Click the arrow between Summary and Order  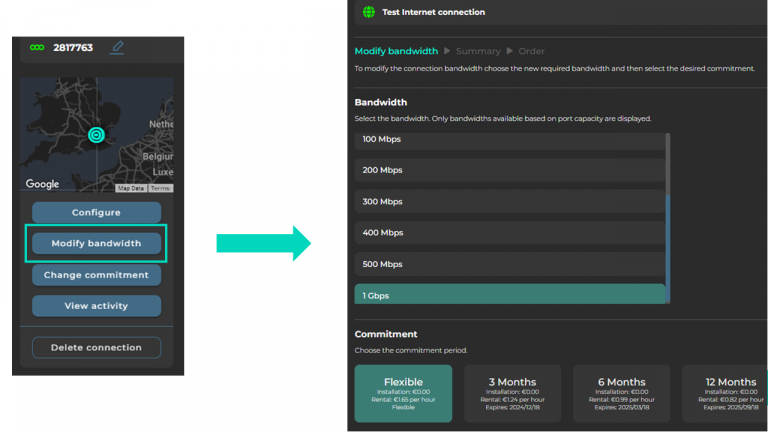click(509, 51)
